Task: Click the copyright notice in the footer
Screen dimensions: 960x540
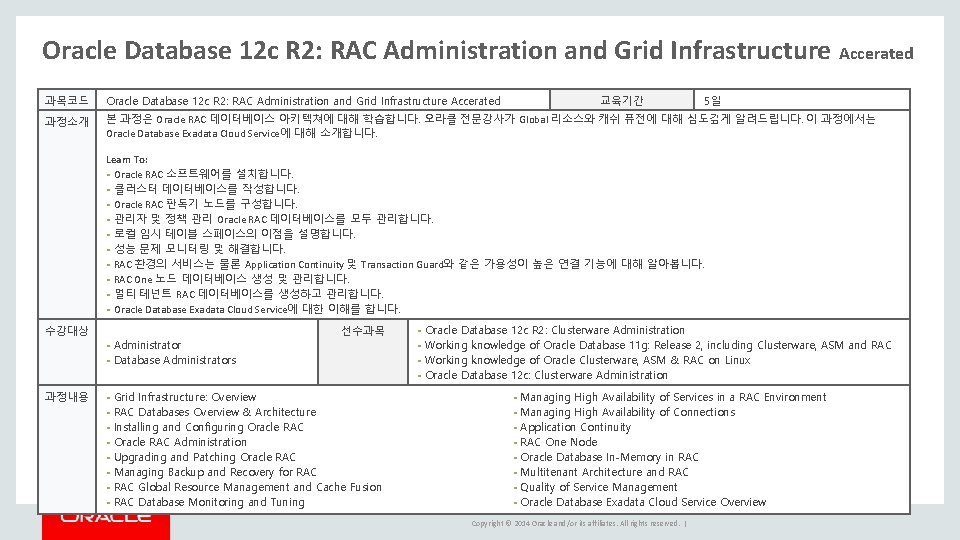Action: coord(576,523)
